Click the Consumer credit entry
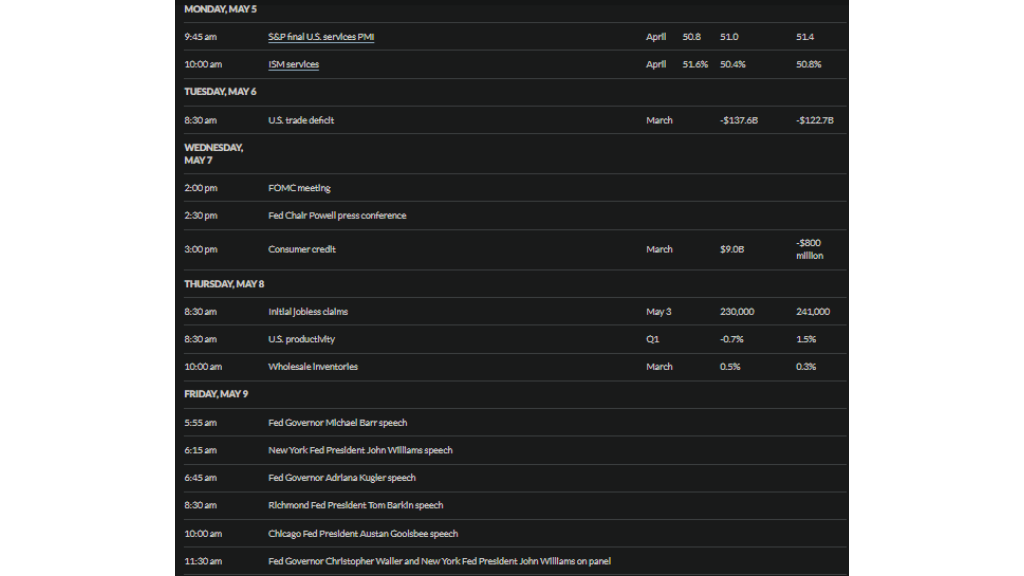1024x576 pixels. 302,249
